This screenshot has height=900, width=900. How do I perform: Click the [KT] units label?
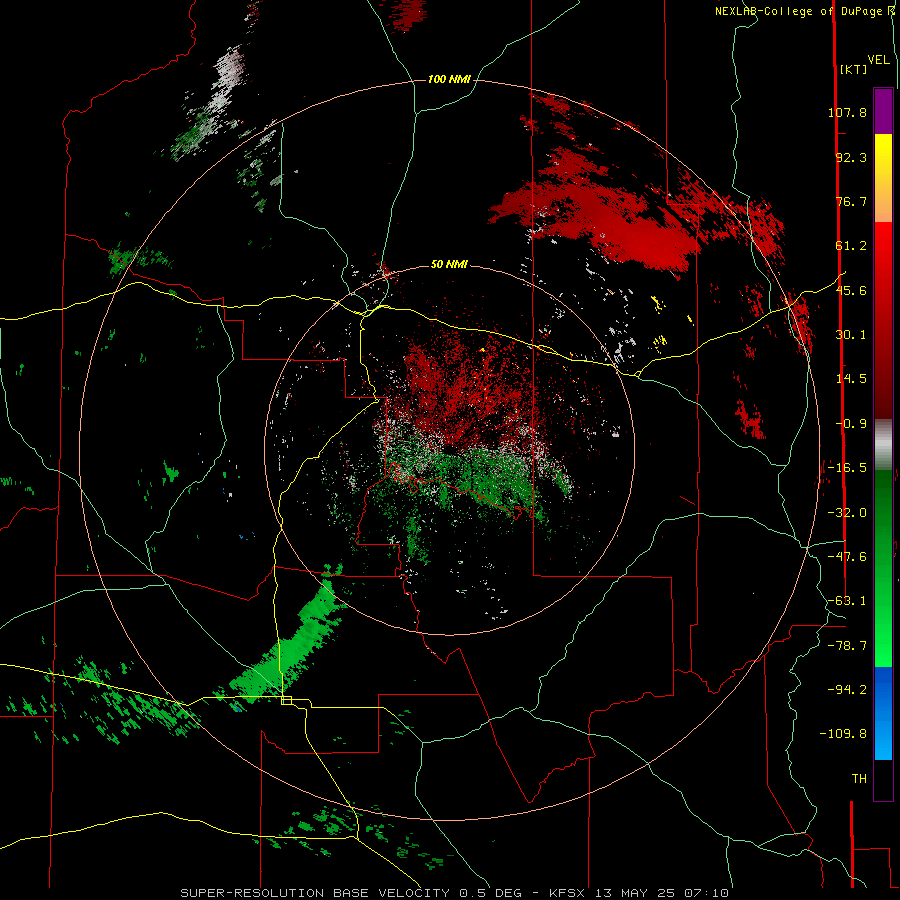pyautogui.click(x=853, y=69)
